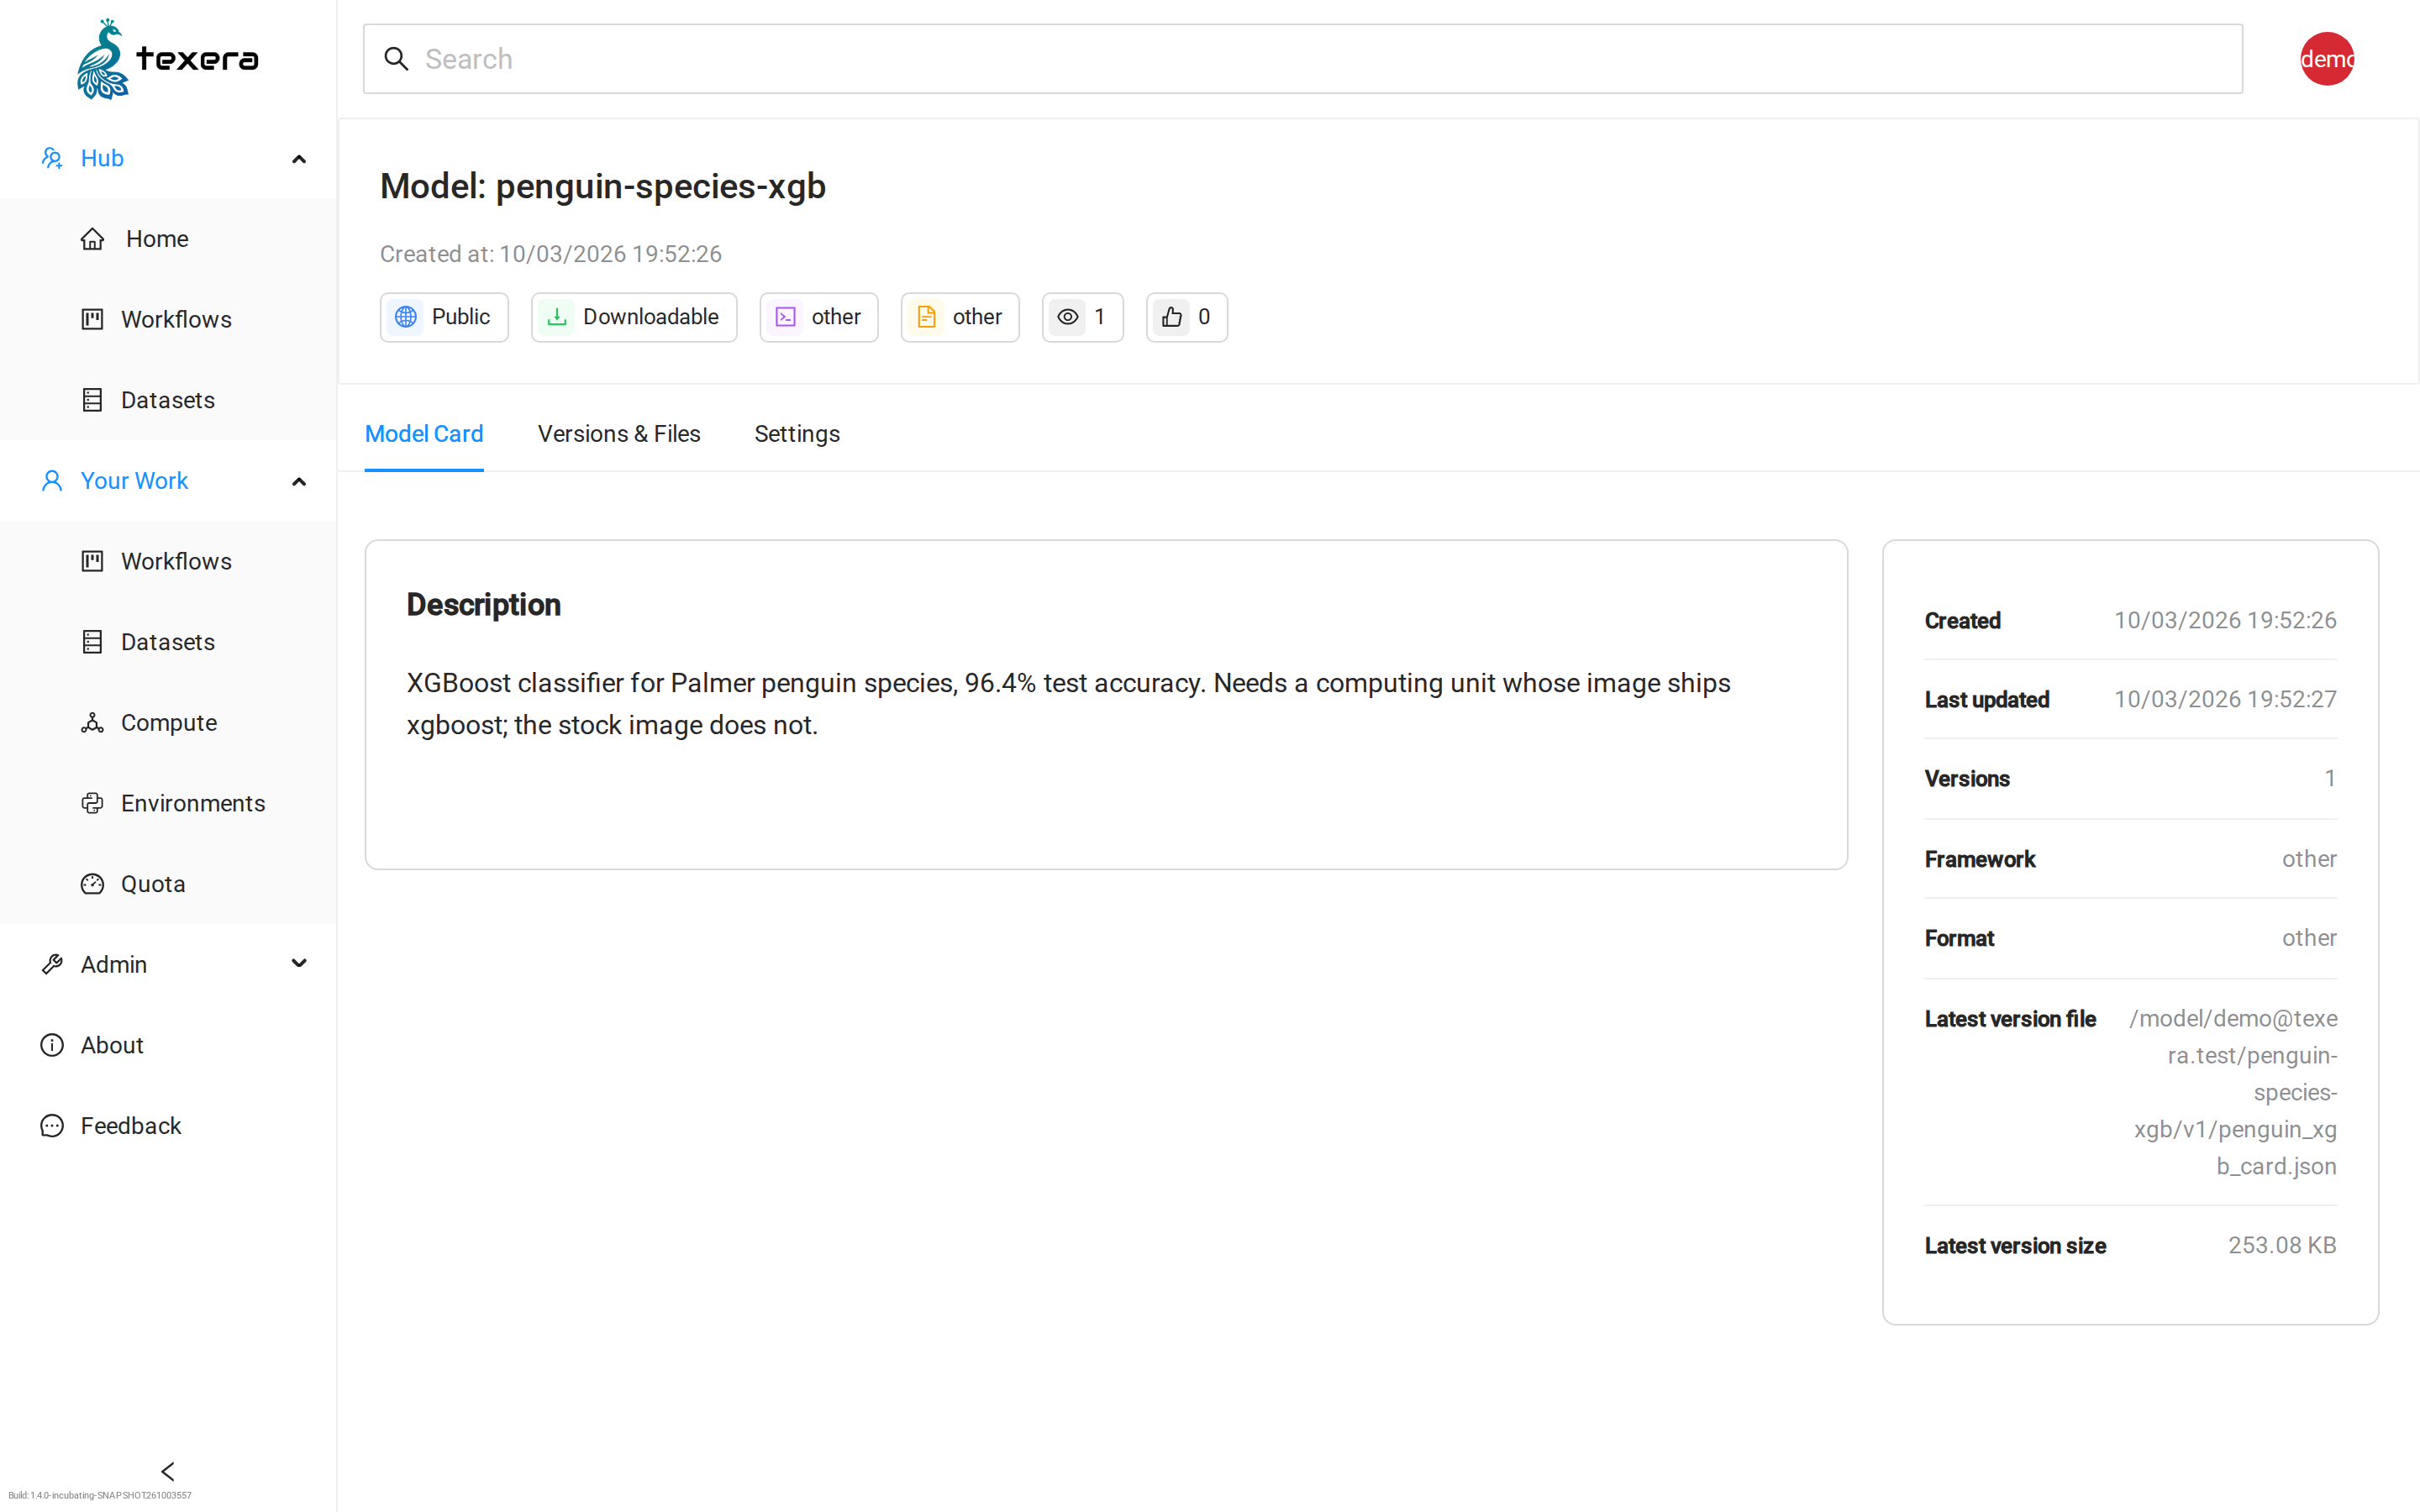Open the Versions & Files tab
2420x1512 pixels.
619,434
